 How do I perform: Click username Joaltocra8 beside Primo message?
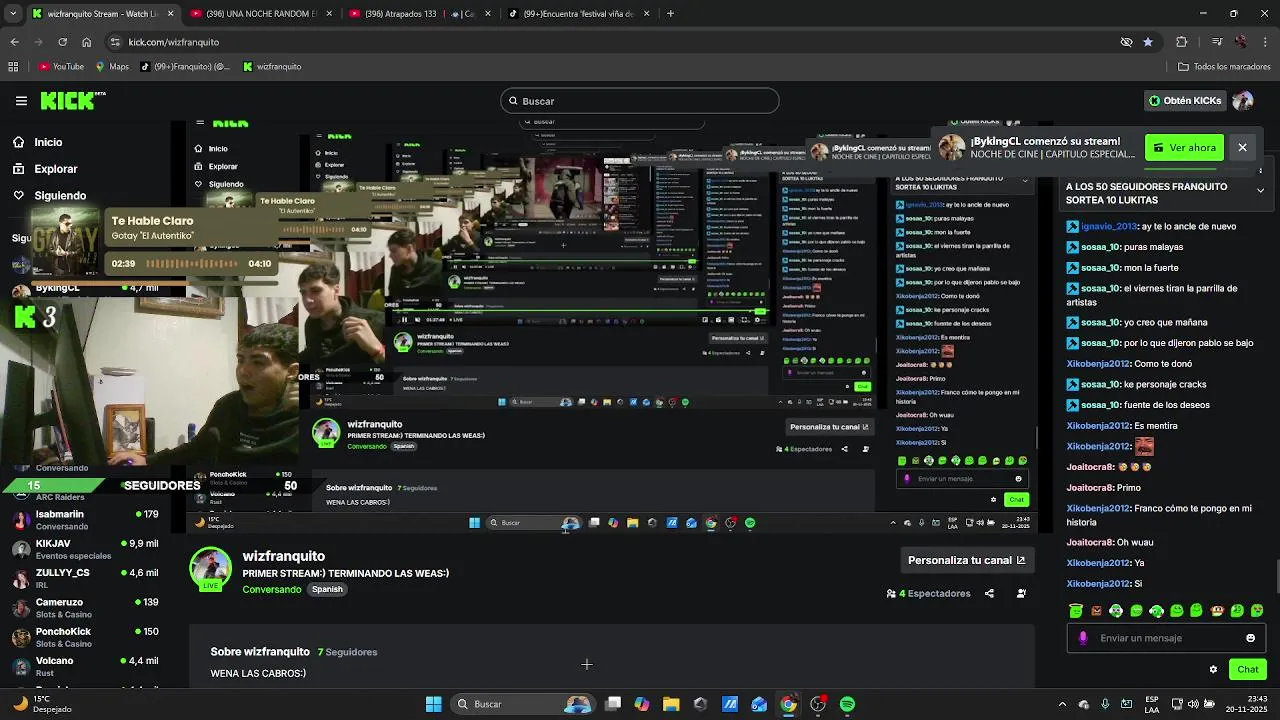[x=1090, y=488]
